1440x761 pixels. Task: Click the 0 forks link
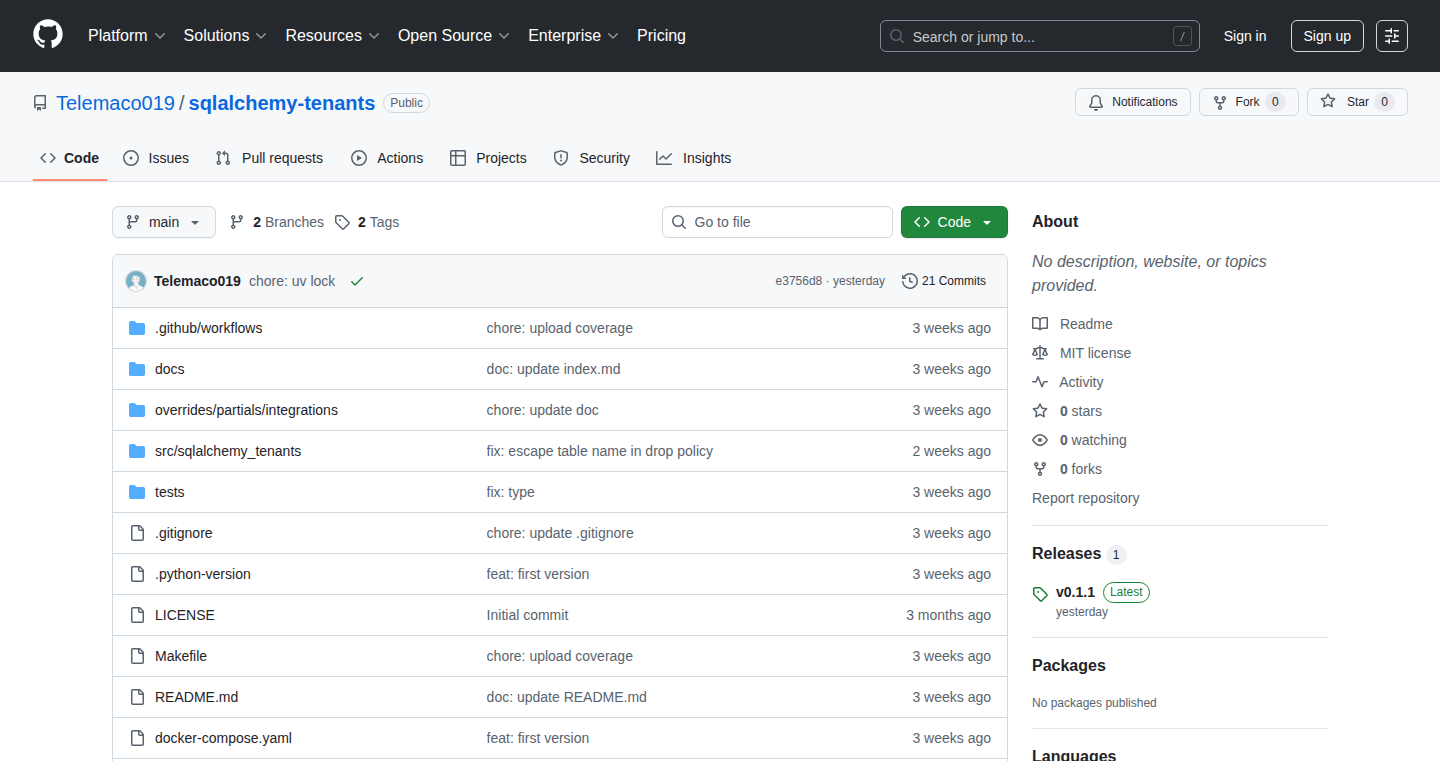(x=1081, y=469)
